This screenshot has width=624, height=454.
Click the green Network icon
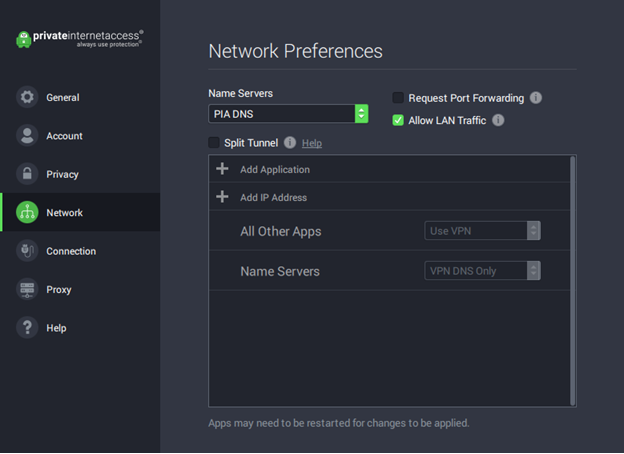[27, 212]
